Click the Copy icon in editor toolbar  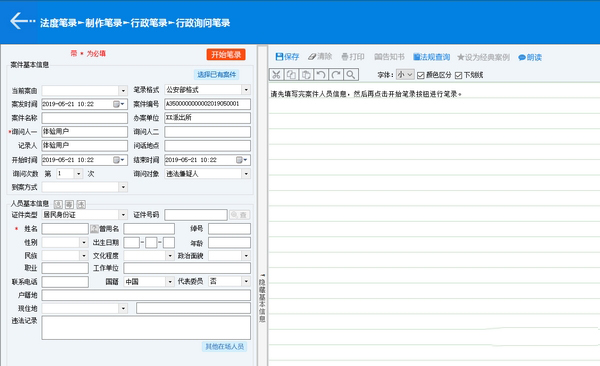pyautogui.click(x=291, y=74)
